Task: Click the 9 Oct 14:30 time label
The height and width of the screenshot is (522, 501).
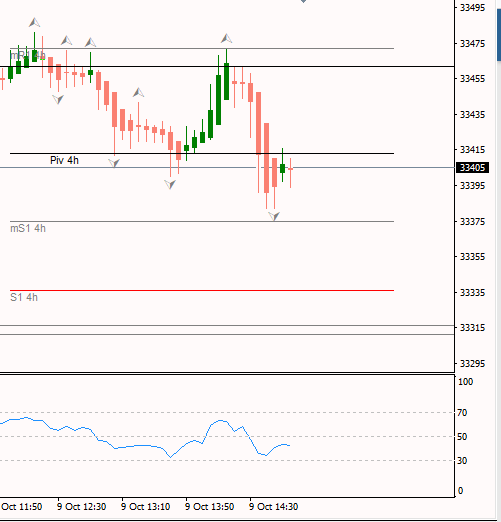Action: click(273, 507)
